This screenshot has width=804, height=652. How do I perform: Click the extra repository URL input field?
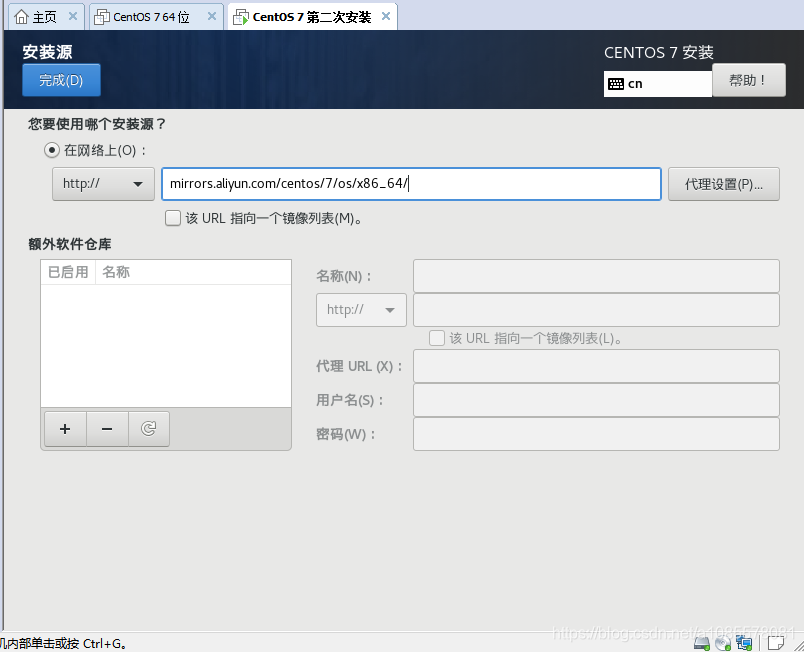pos(596,310)
